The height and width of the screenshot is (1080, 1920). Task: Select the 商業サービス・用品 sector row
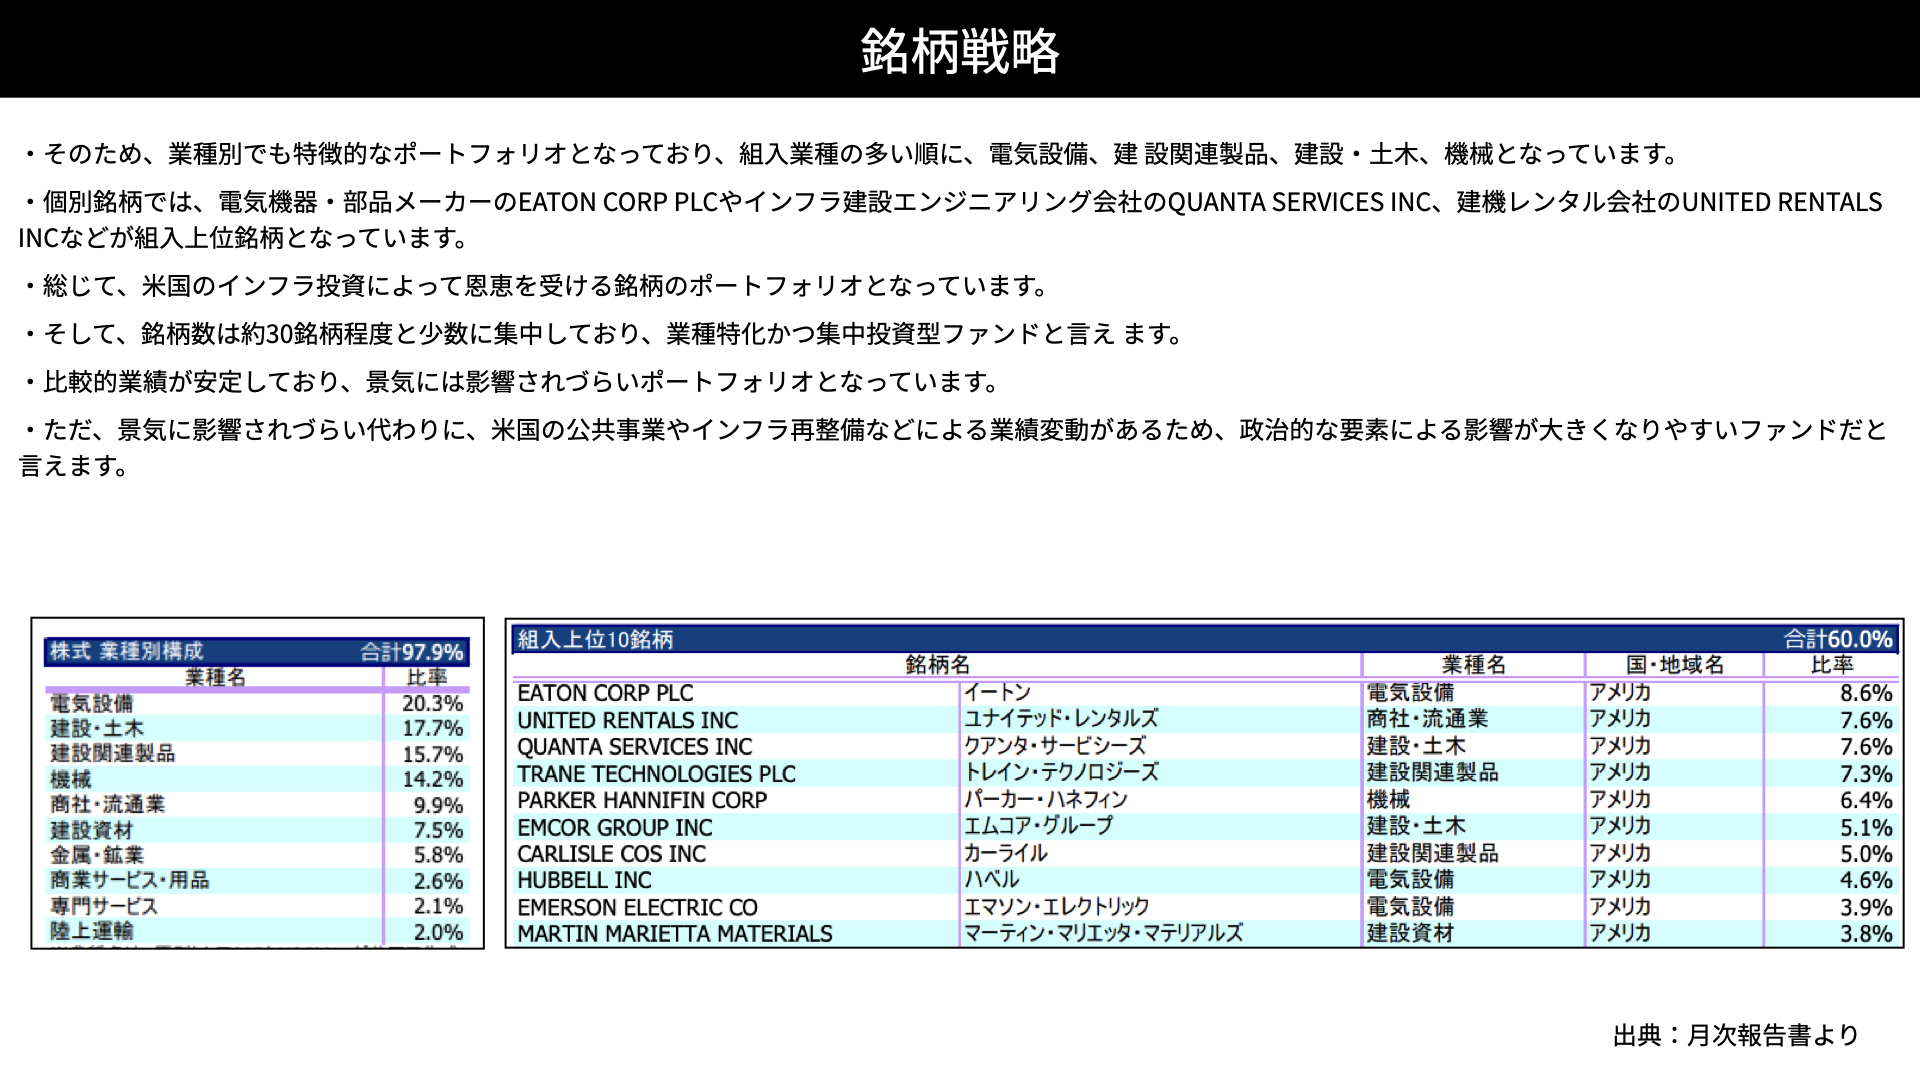click(257, 880)
